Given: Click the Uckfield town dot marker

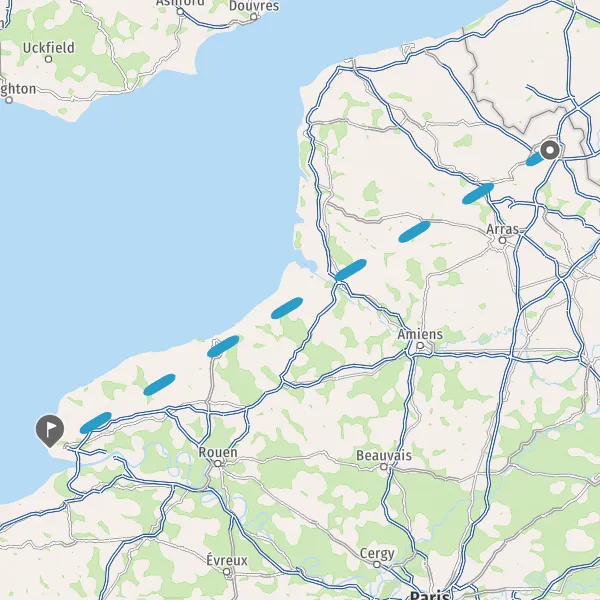Looking at the screenshot, I should (49, 59).
